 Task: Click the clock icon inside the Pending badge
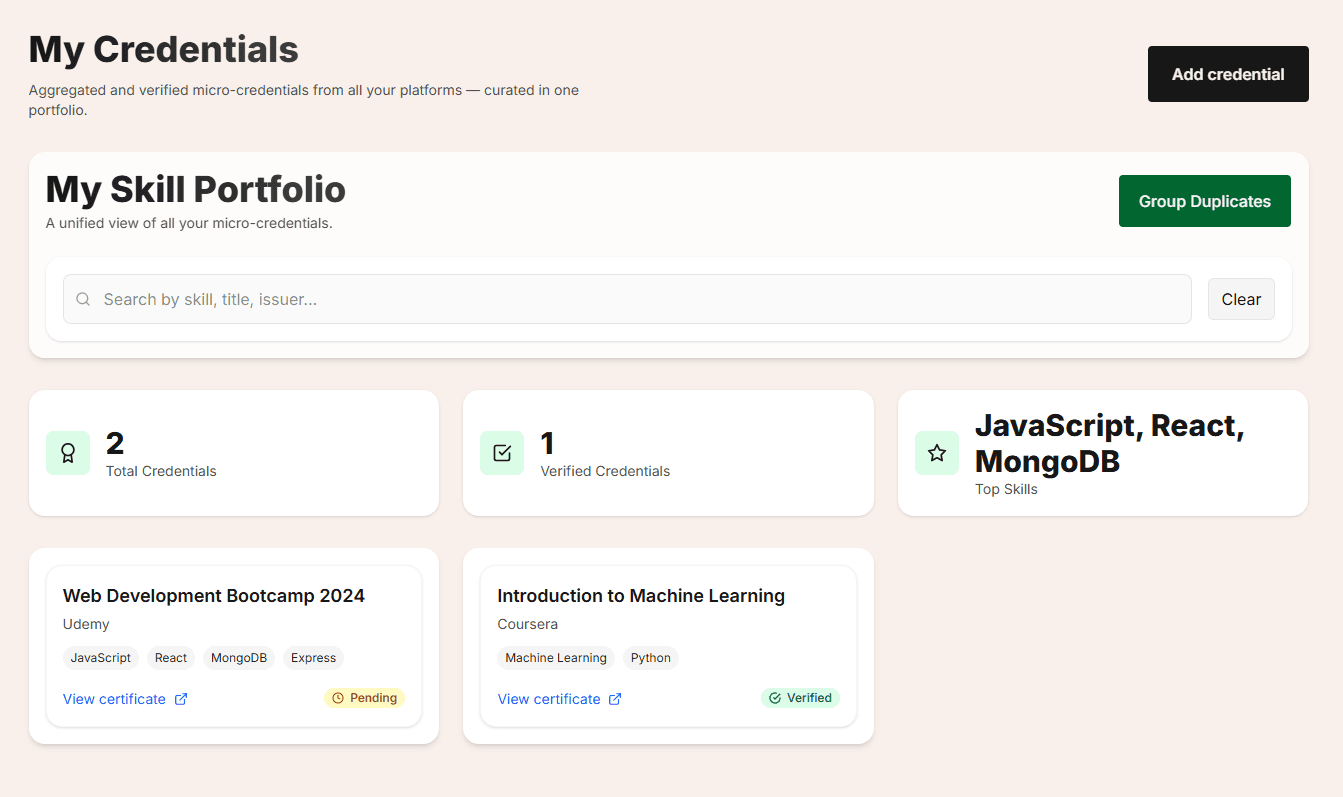tap(339, 698)
